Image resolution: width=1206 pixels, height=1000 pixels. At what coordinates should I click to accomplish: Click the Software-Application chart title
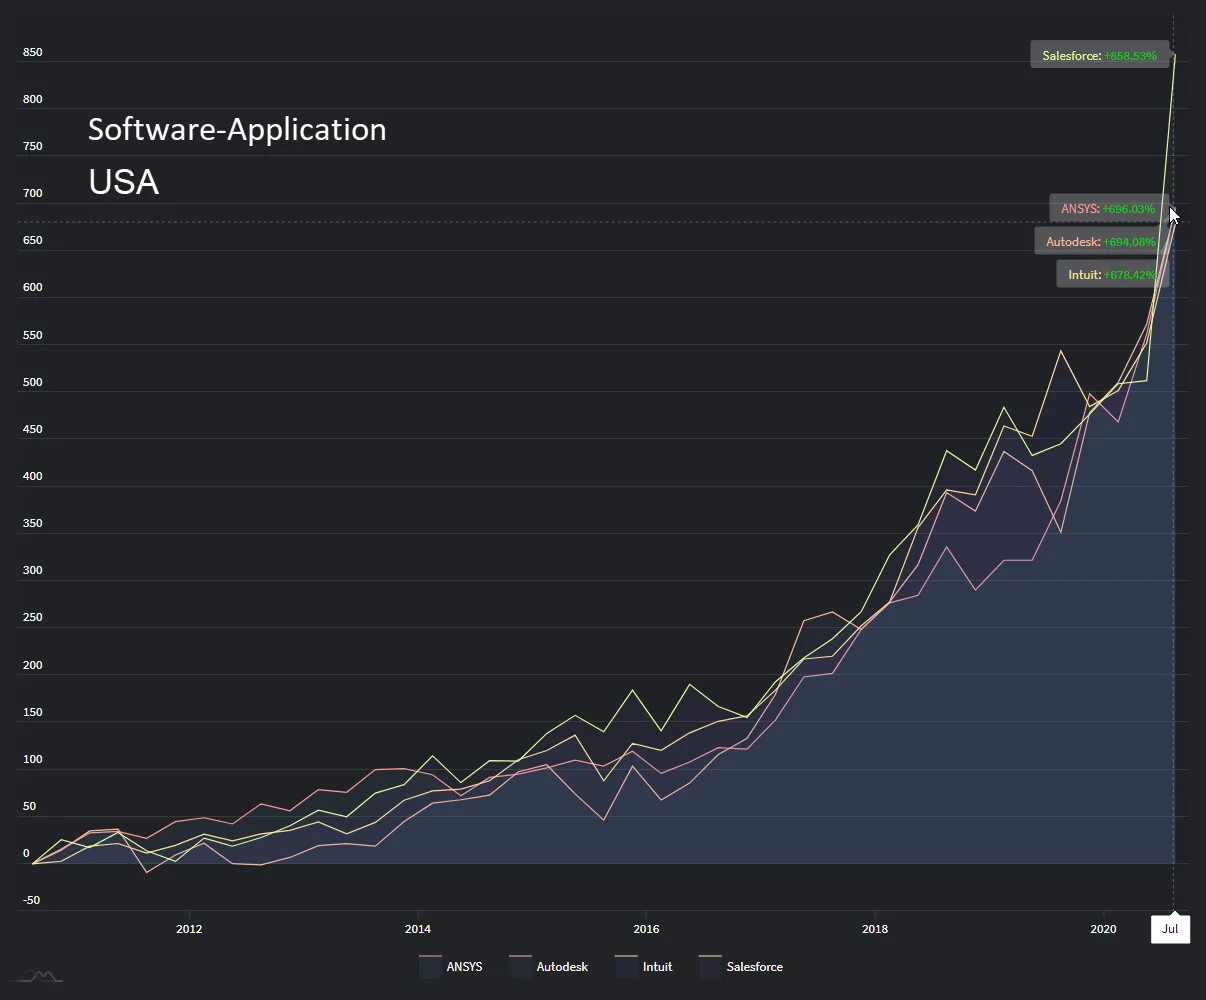point(237,130)
